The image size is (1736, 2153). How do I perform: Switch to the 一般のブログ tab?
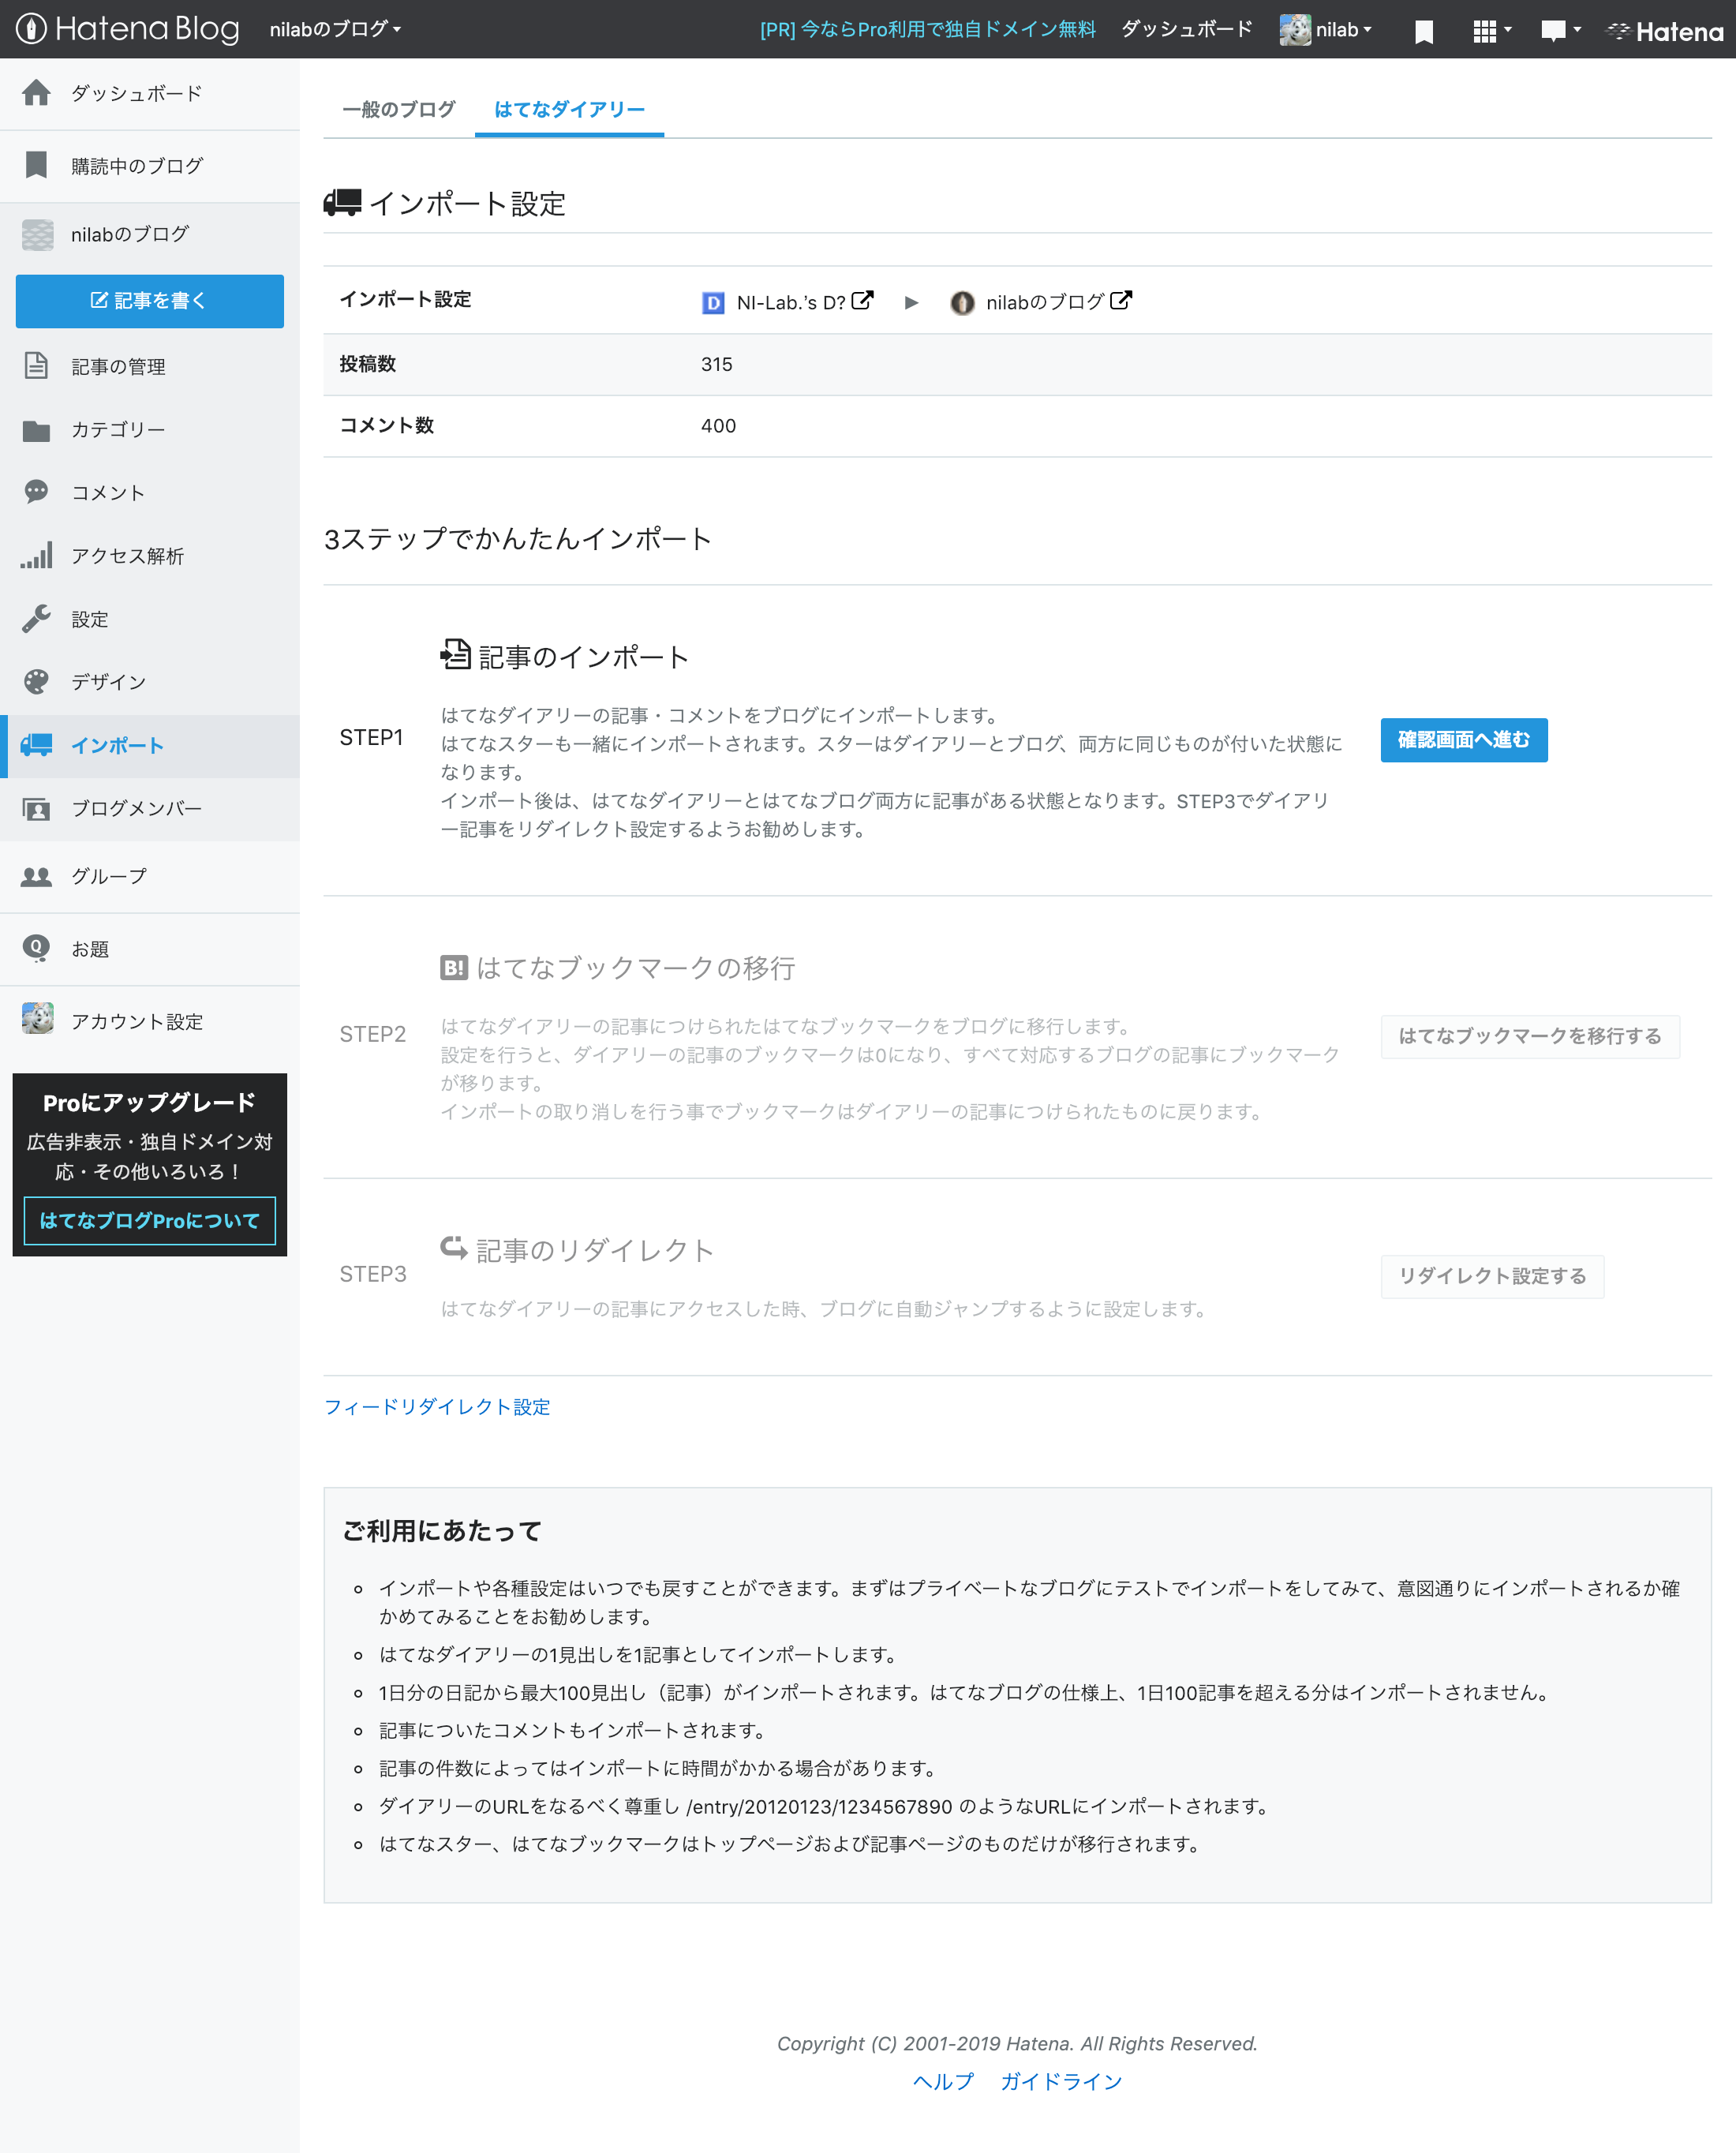tap(399, 109)
